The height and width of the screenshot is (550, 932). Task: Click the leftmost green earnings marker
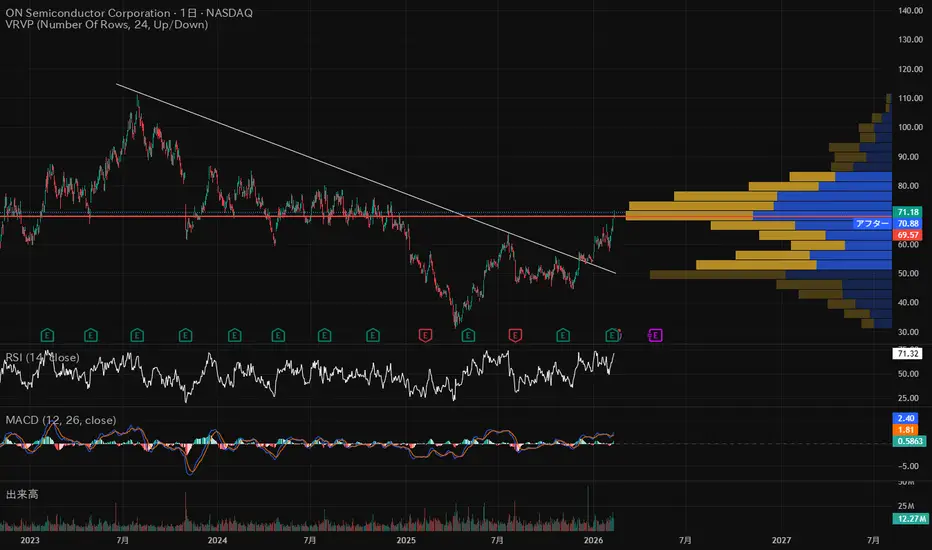47,336
